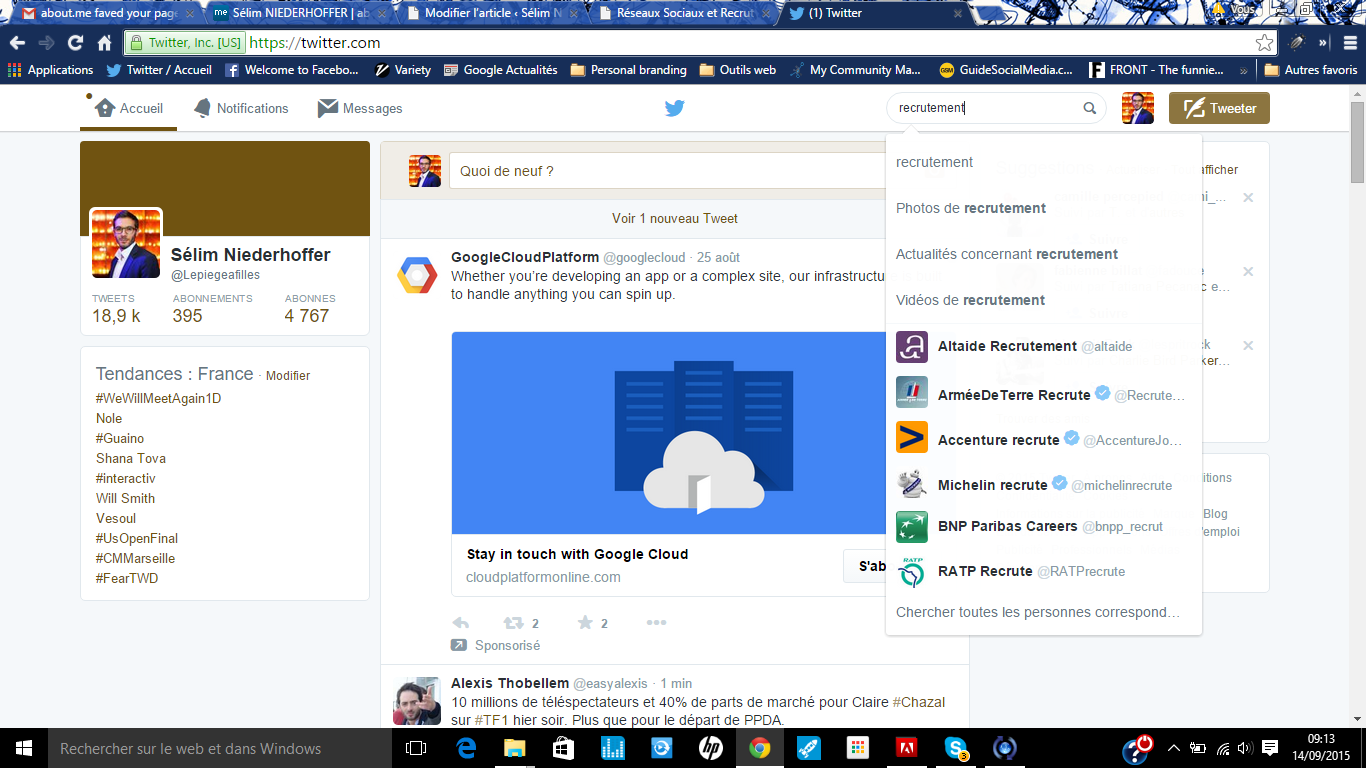Open Twitter / Accueil bookmark
This screenshot has height=768, width=1366.
click(159, 70)
